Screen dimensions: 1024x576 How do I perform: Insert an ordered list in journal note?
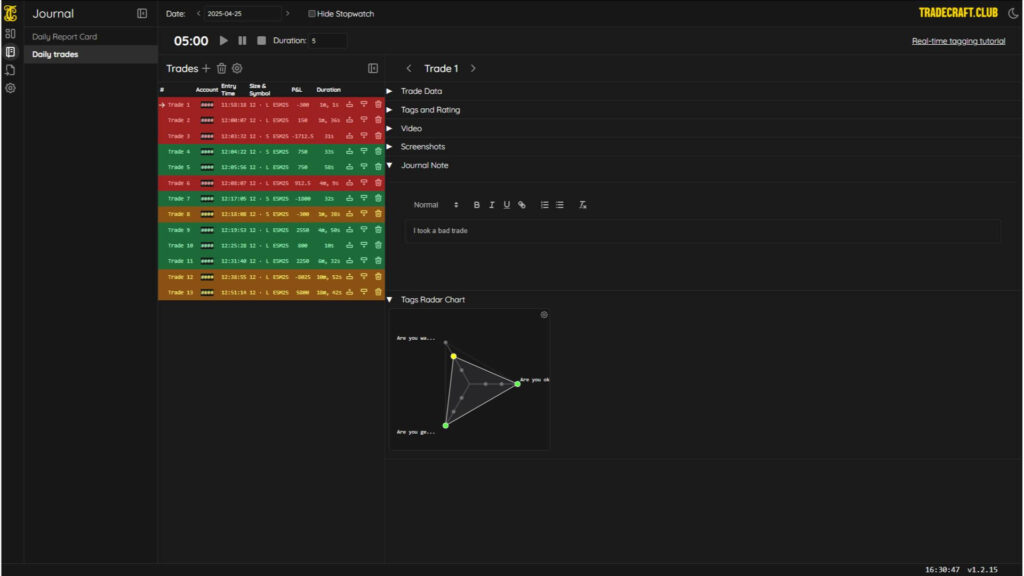click(544, 205)
